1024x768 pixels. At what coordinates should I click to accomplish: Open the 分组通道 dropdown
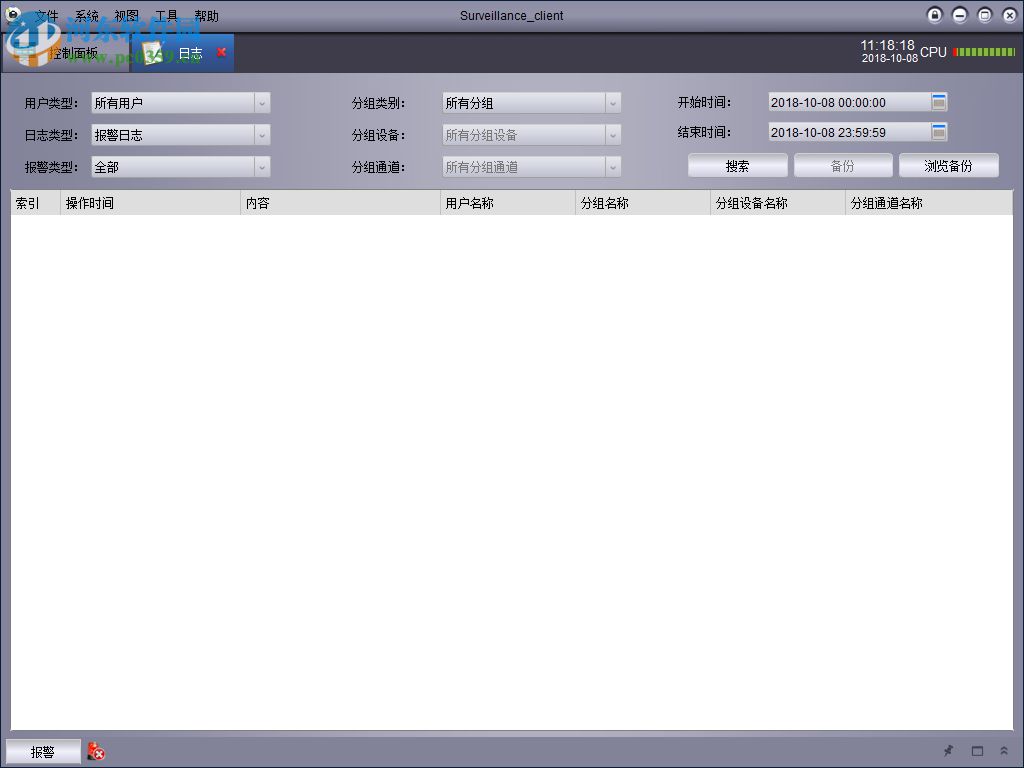[532, 167]
